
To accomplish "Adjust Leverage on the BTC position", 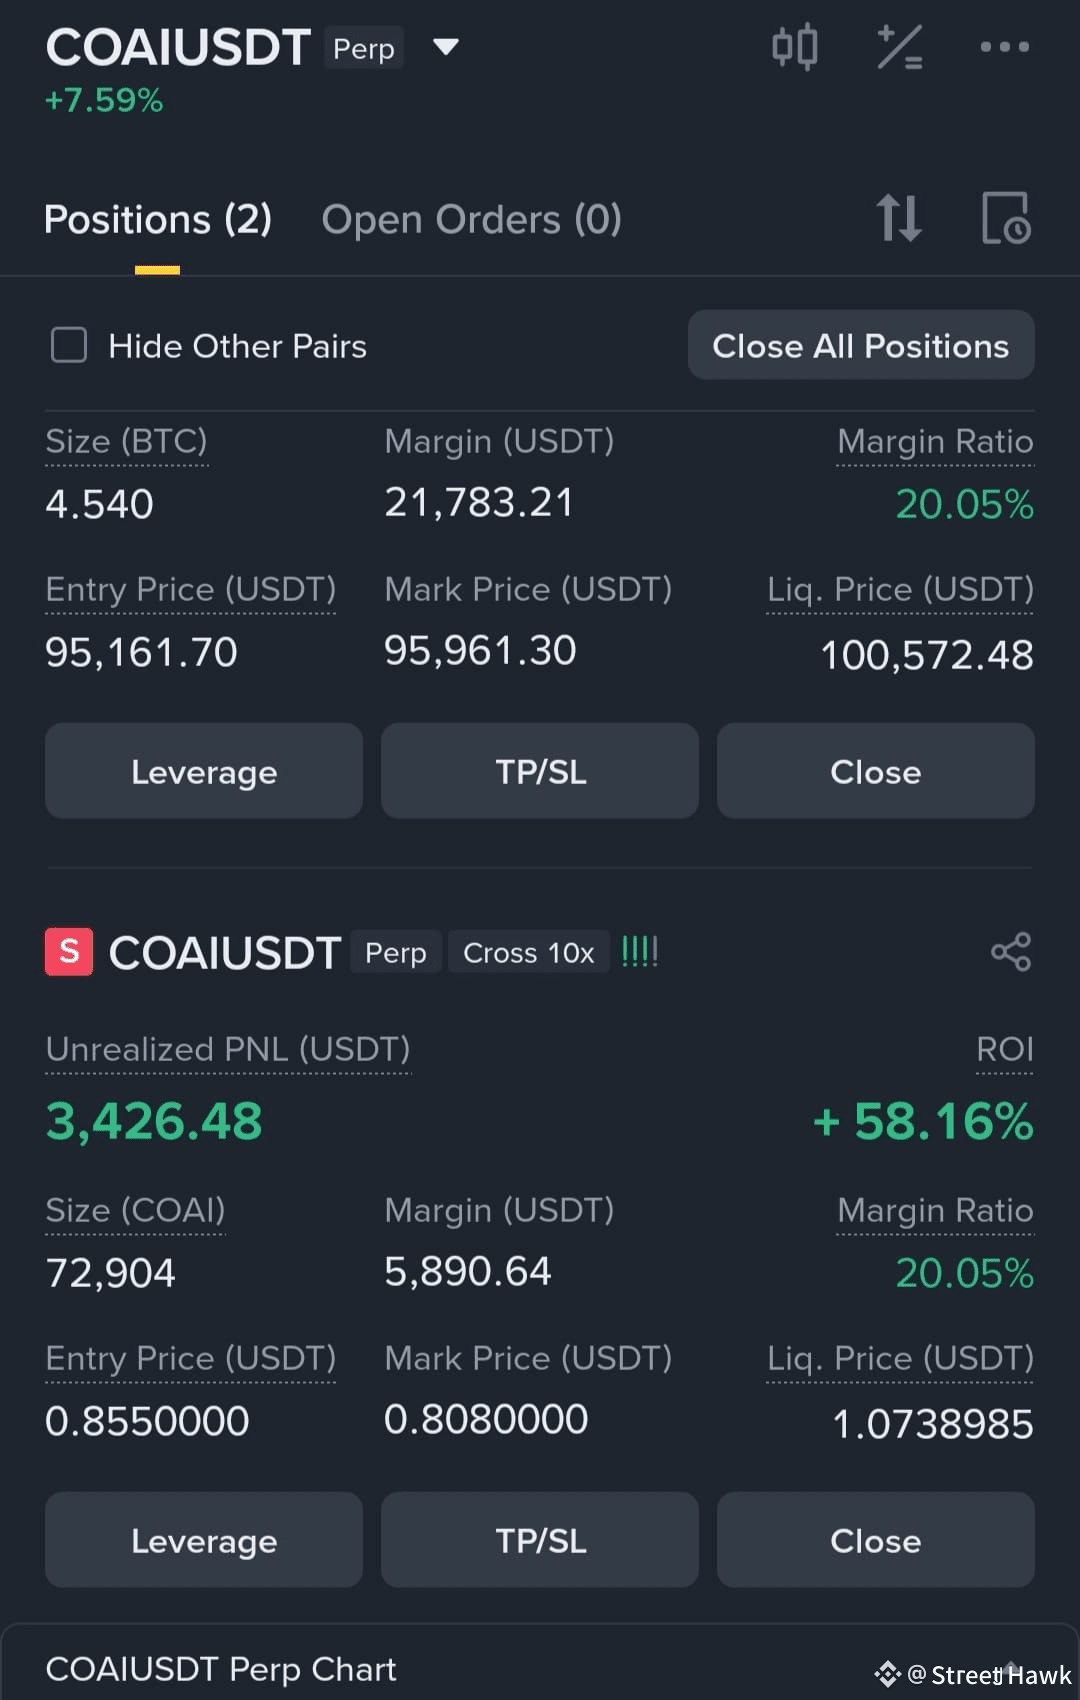I will point(204,771).
